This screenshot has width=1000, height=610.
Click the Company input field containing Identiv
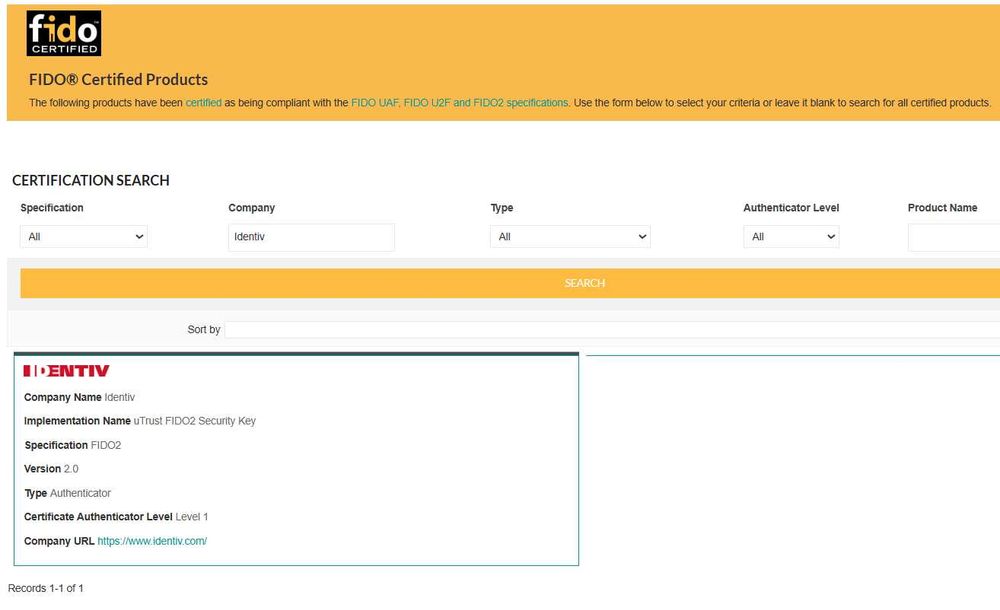pyautogui.click(x=311, y=237)
